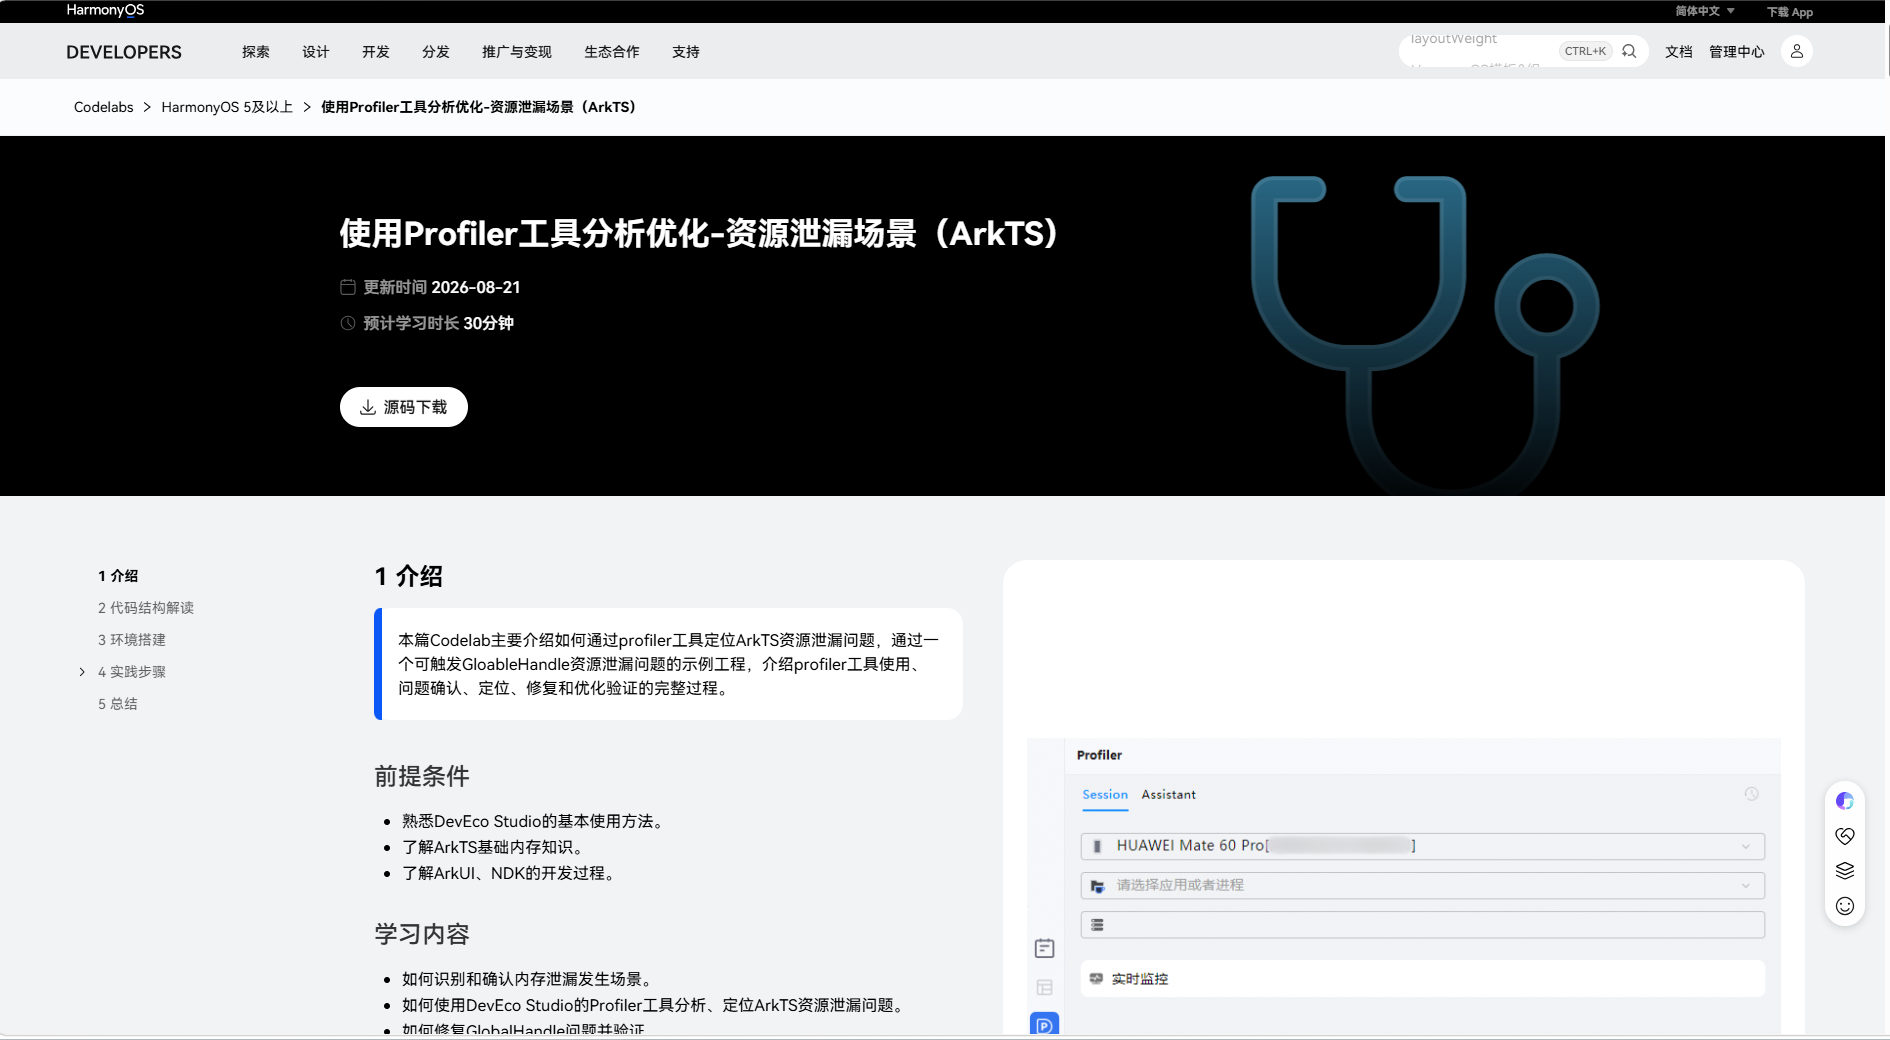Click the 源码下载 button
Viewport: 1890px width, 1040px height.
pos(404,407)
